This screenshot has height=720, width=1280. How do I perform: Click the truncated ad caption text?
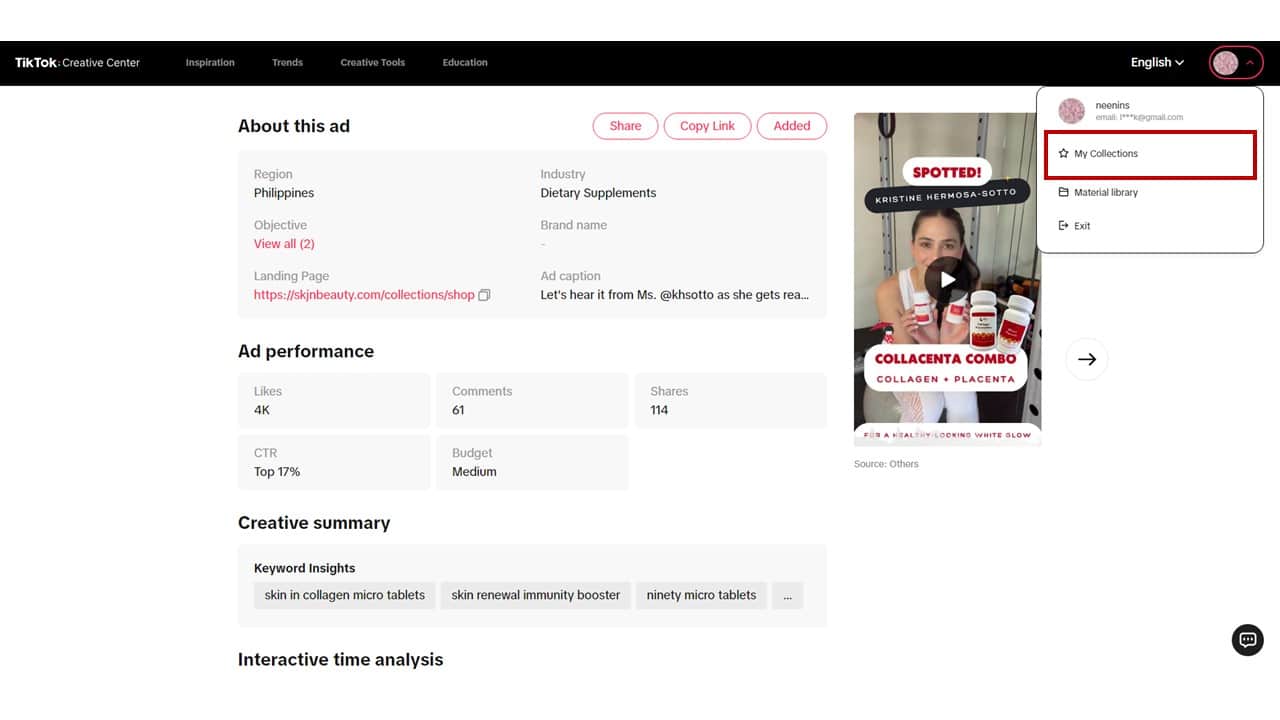(675, 295)
